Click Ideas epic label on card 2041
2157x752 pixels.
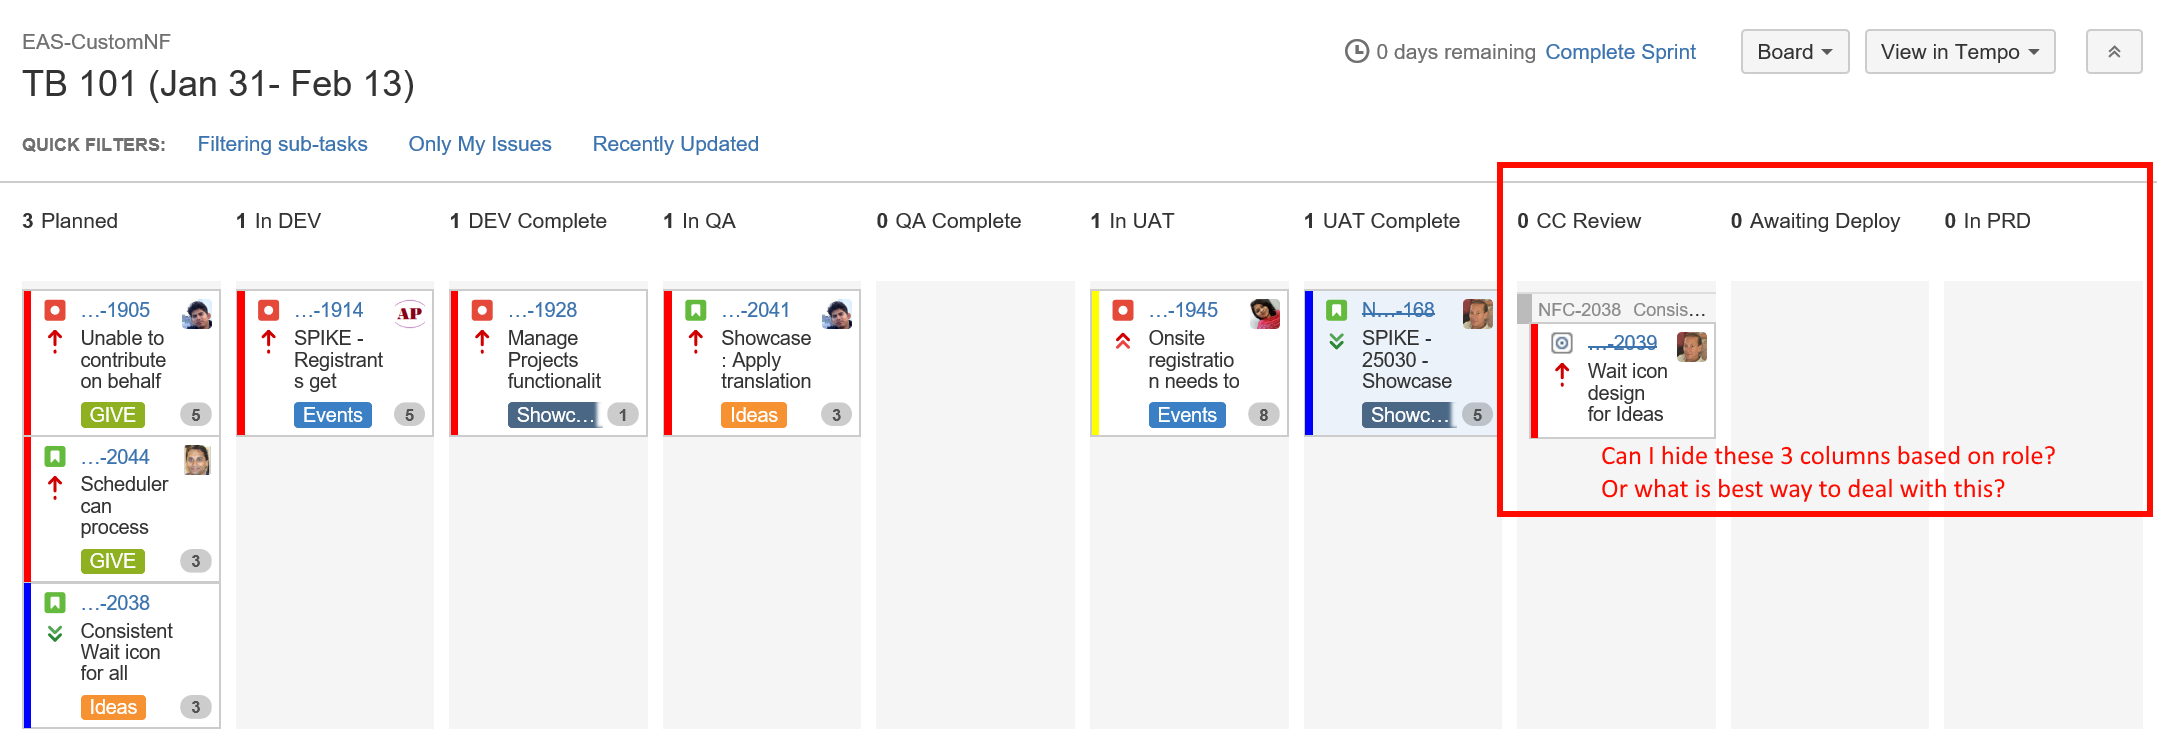click(754, 415)
